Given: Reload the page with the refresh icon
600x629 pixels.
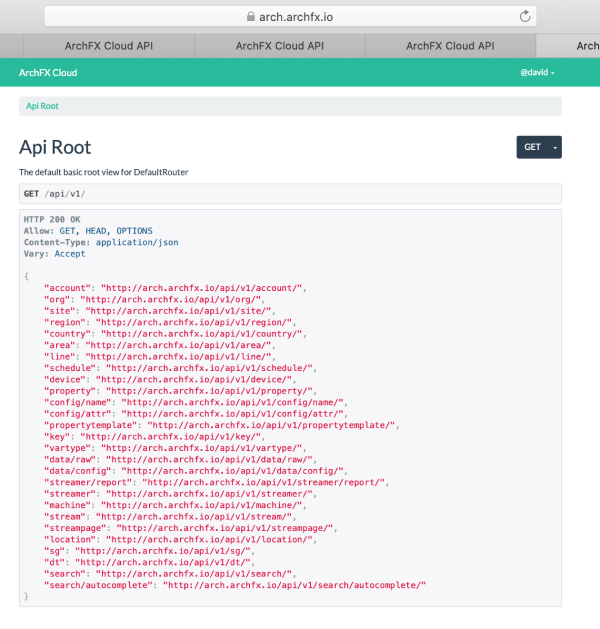Looking at the screenshot, I should click(x=525, y=16).
